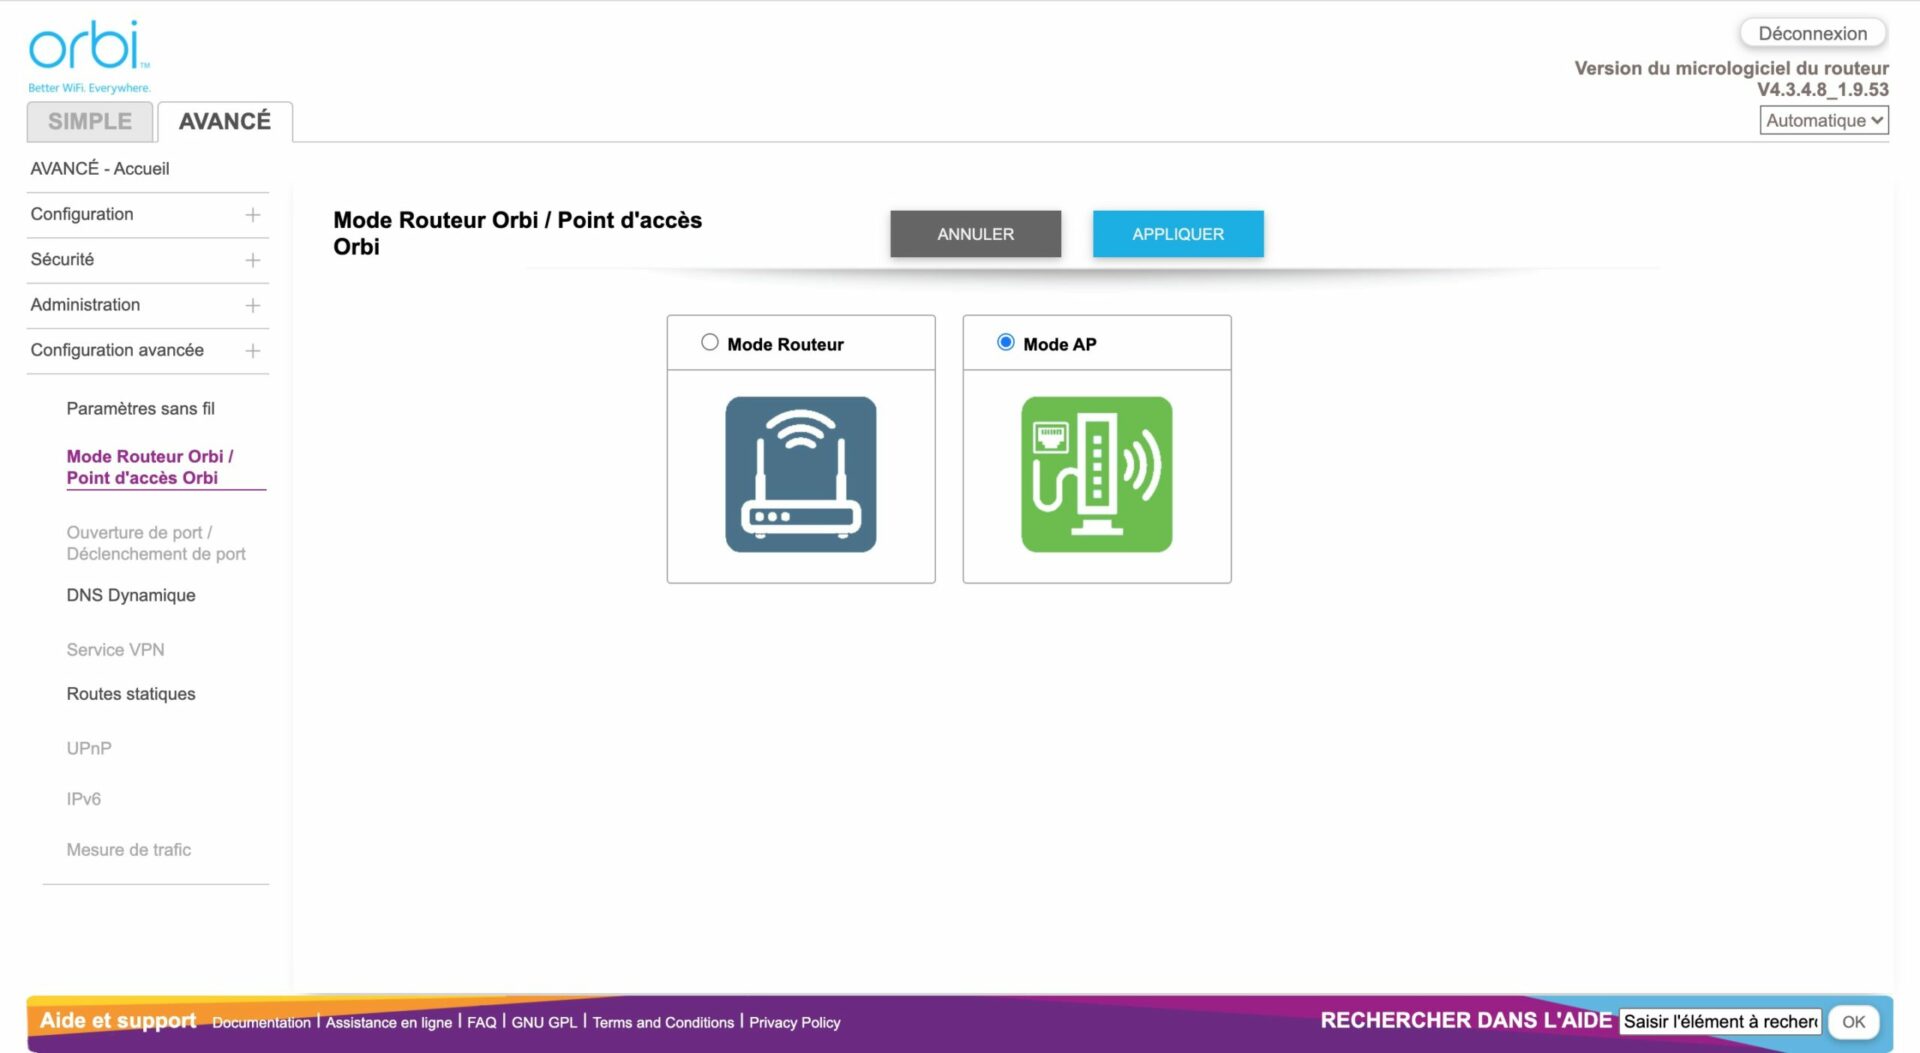Screen dimensions: 1920x1053
Task: Open the Automatique language dropdown
Action: point(1823,120)
